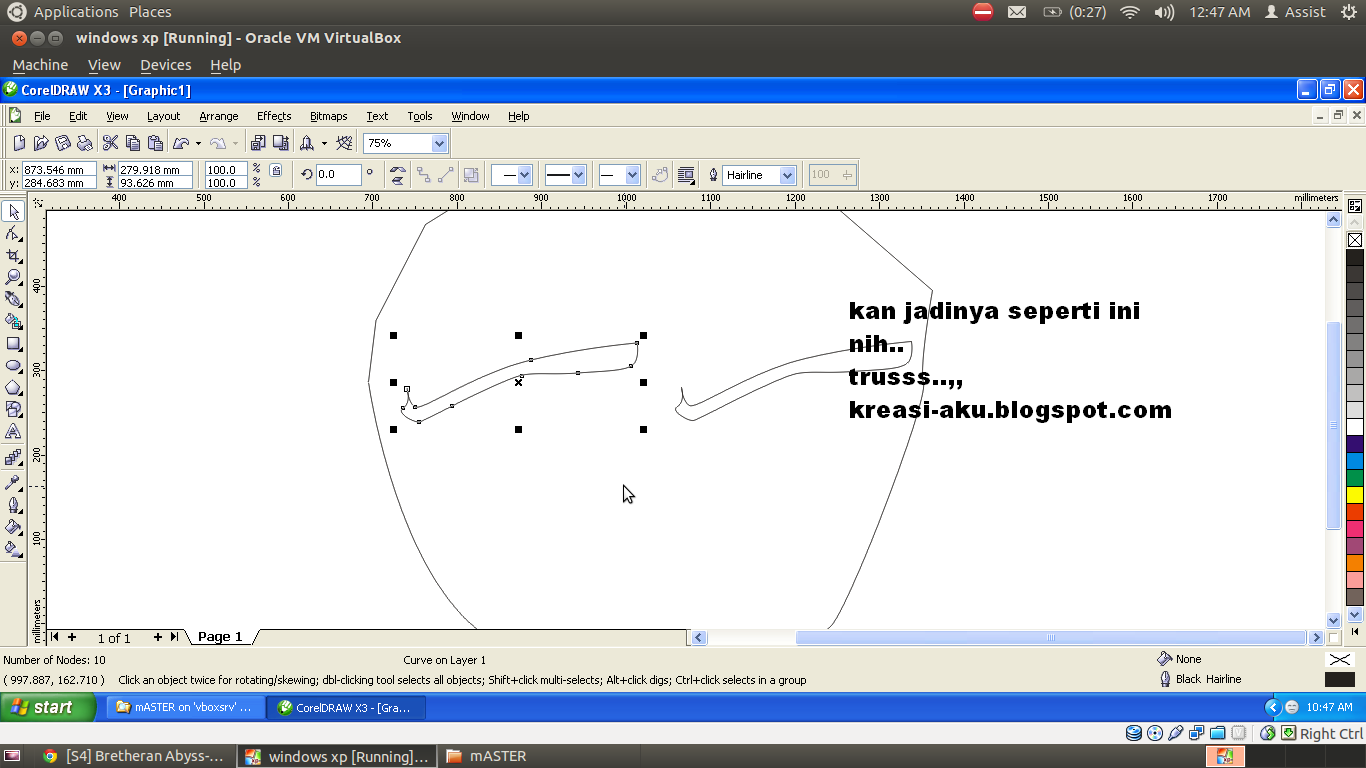
Task: Expand the Undo history dropdown arrow
Action: (x=198, y=143)
